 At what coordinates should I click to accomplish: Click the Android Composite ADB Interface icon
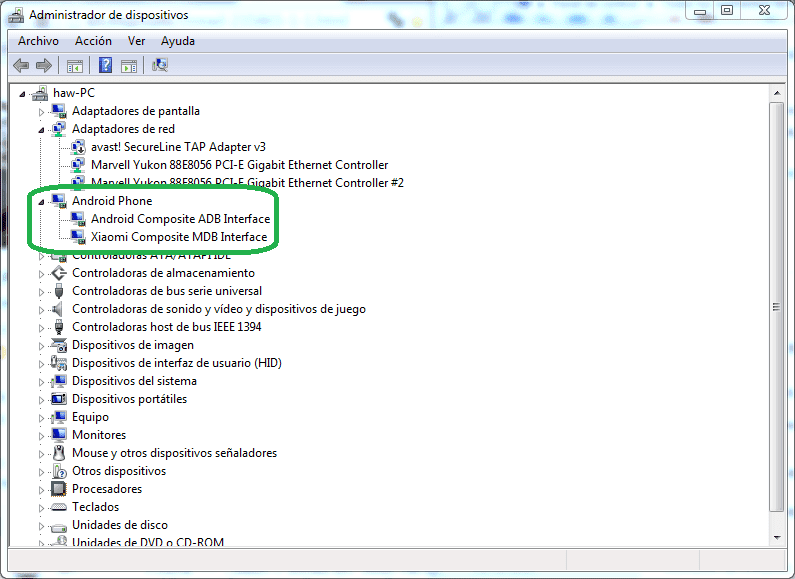tap(78, 219)
